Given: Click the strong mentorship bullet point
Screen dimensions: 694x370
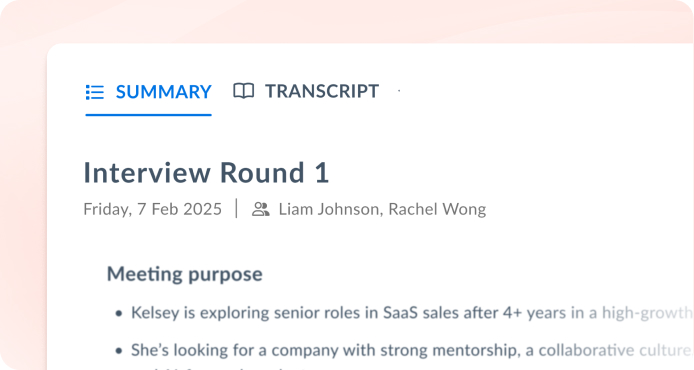Looking at the screenshot, I should pyautogui.click(x=412, y=350).
